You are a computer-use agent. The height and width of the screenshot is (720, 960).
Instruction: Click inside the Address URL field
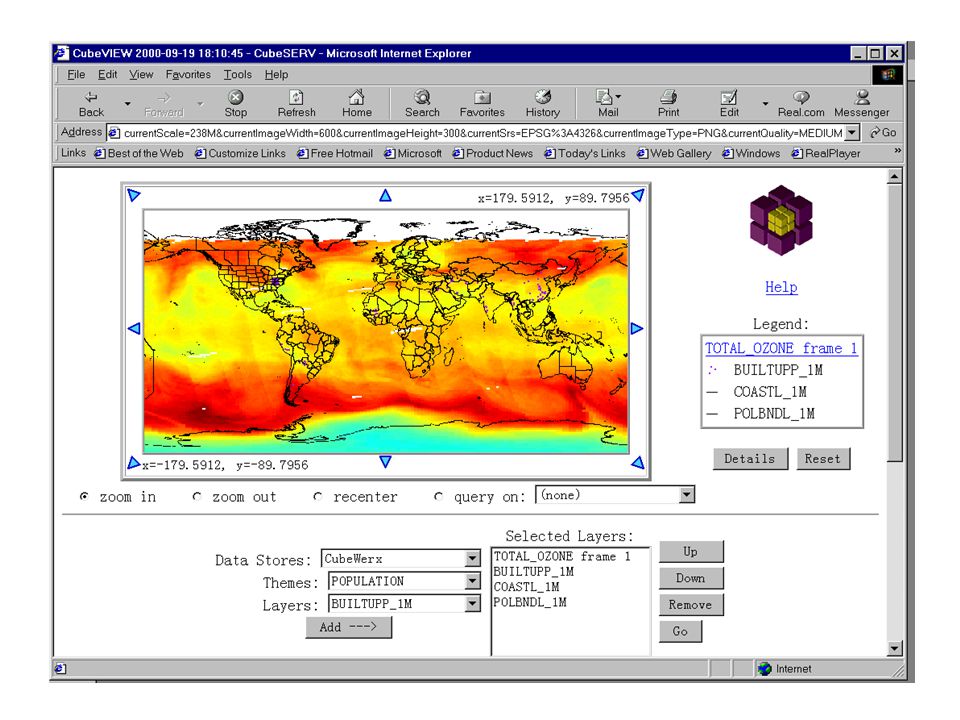[482, 133]
